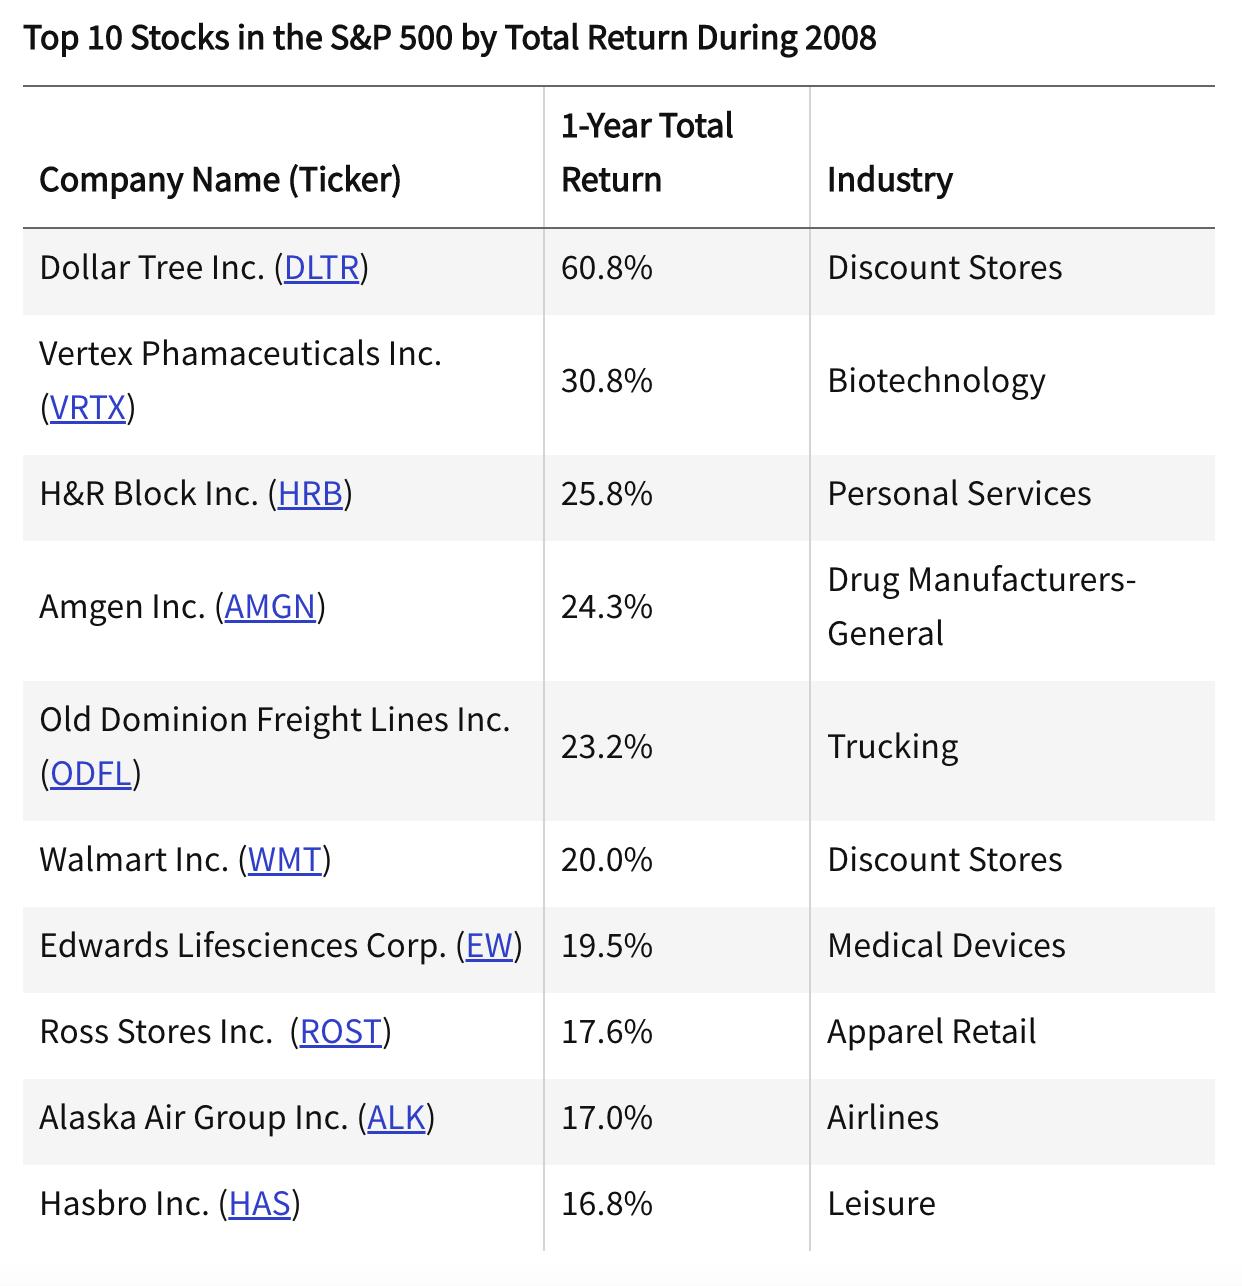Select Dollar Tree's 60.8% return cell
The height and width of the screenshot is (1286, 1242).
(x=607, y=268)
